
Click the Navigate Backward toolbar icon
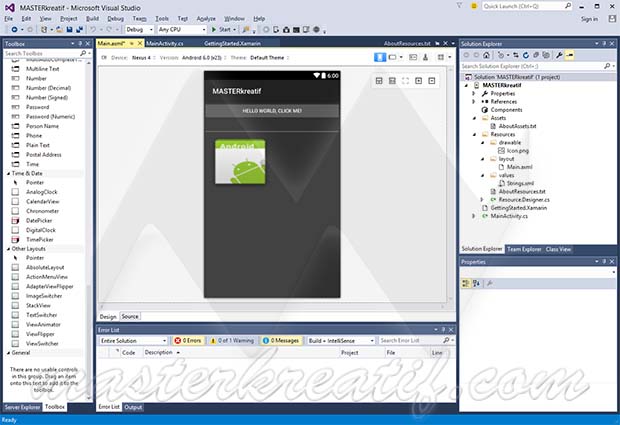pyautogui.click(x=14, y=30)
